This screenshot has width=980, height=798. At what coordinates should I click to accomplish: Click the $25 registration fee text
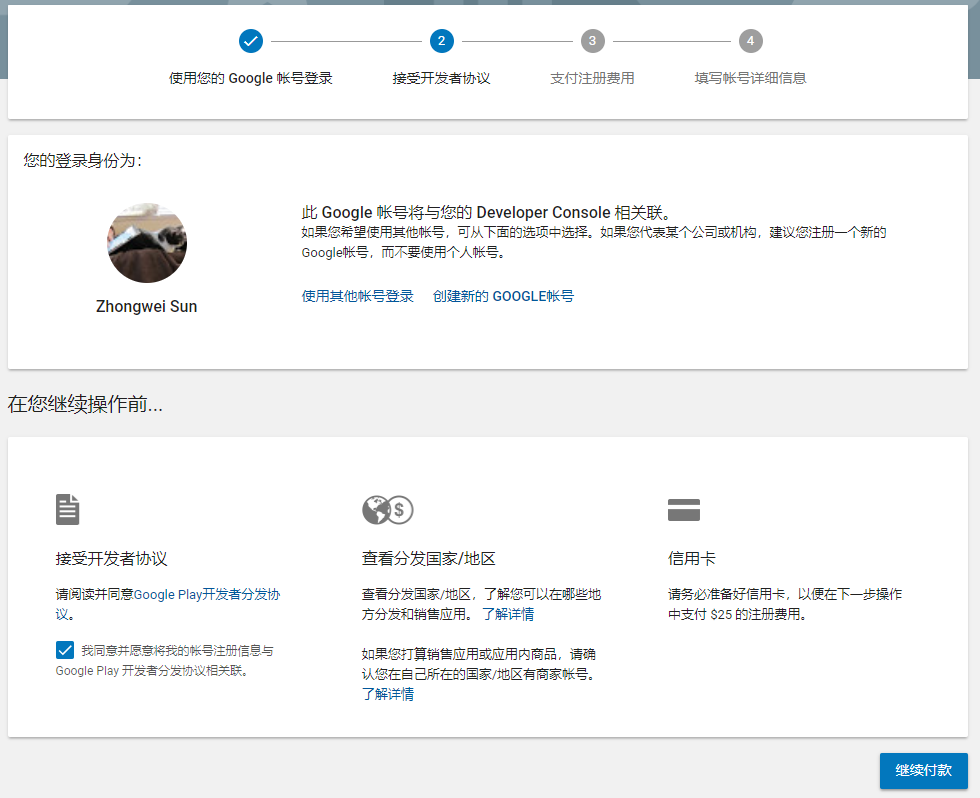click(784, 604)
